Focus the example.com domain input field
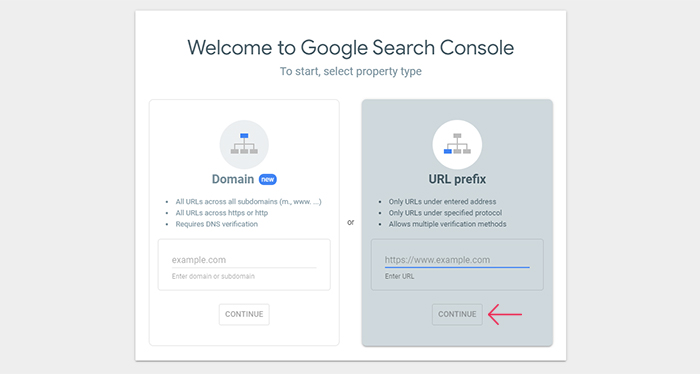This screenshot has width=700, height=374. tap(244, 260)
